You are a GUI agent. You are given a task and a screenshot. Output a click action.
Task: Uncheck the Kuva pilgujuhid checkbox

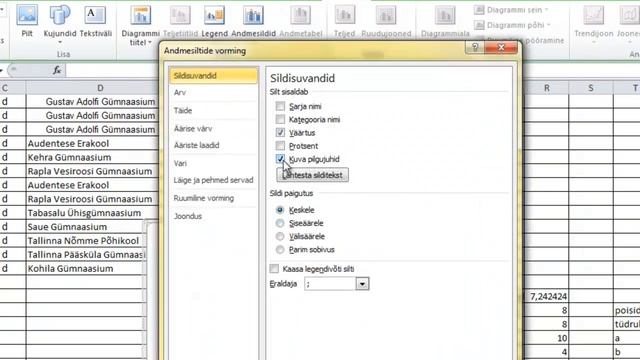coord(280,159)
